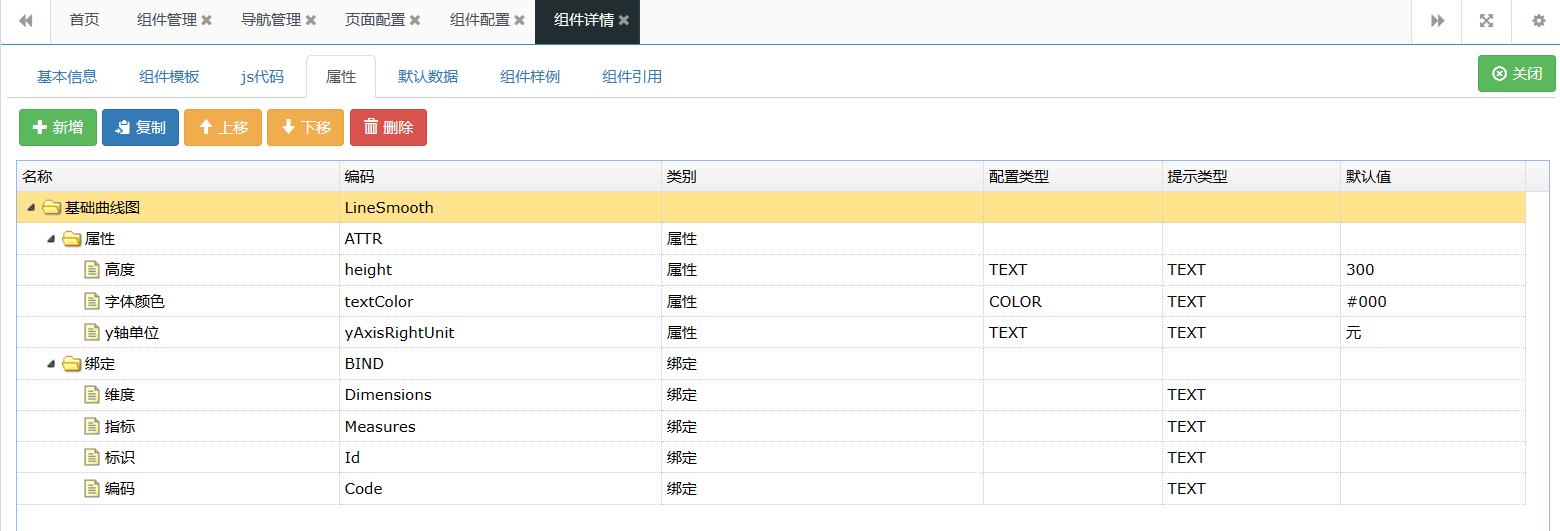The width and height of the screenshot is (1560, 531).
Task: Close the 页面配置 tab via its x
Action: click(414, 20)
